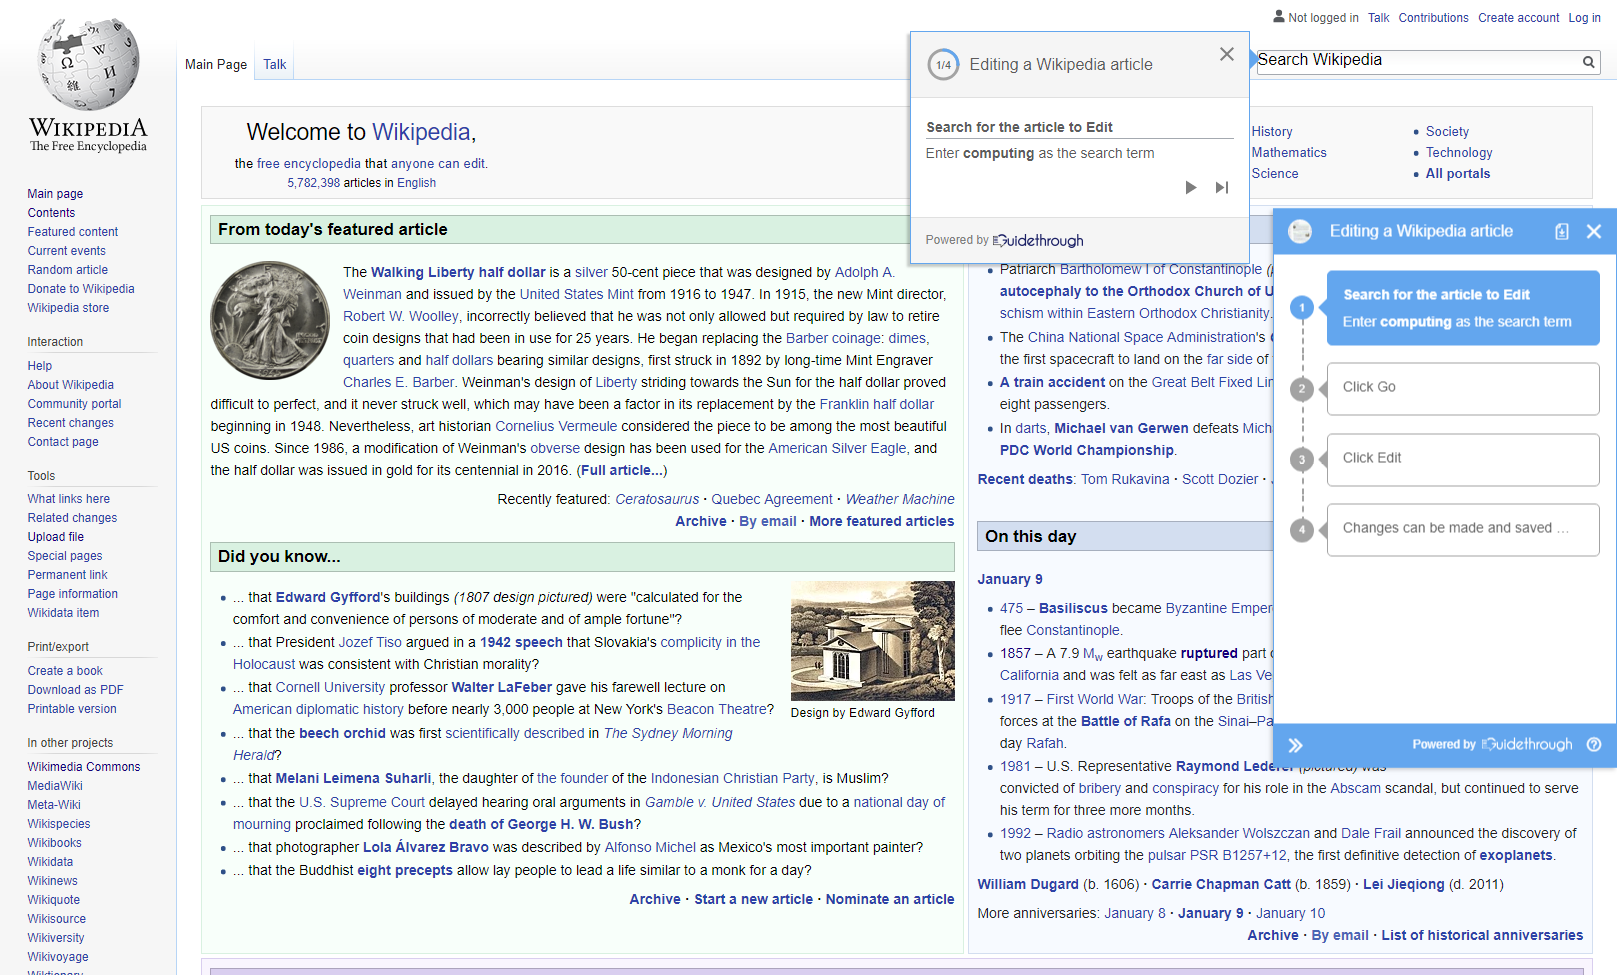1617x975 pixels.
Task: Click the Walking Liberty half dollar coin image
Action: (x=270, y=320)
